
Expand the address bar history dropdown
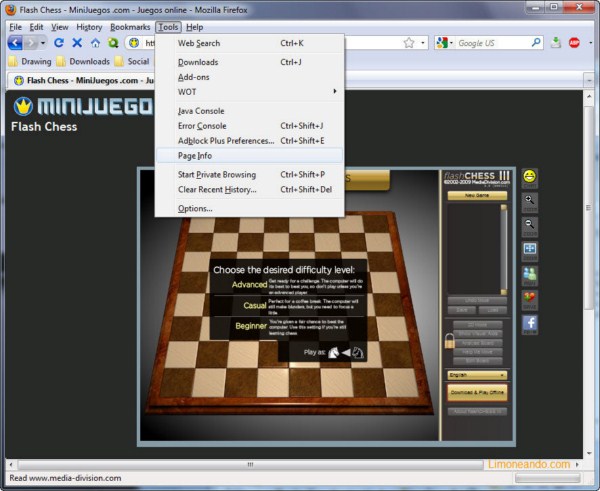pyautogui.click(x=422, y=43)
